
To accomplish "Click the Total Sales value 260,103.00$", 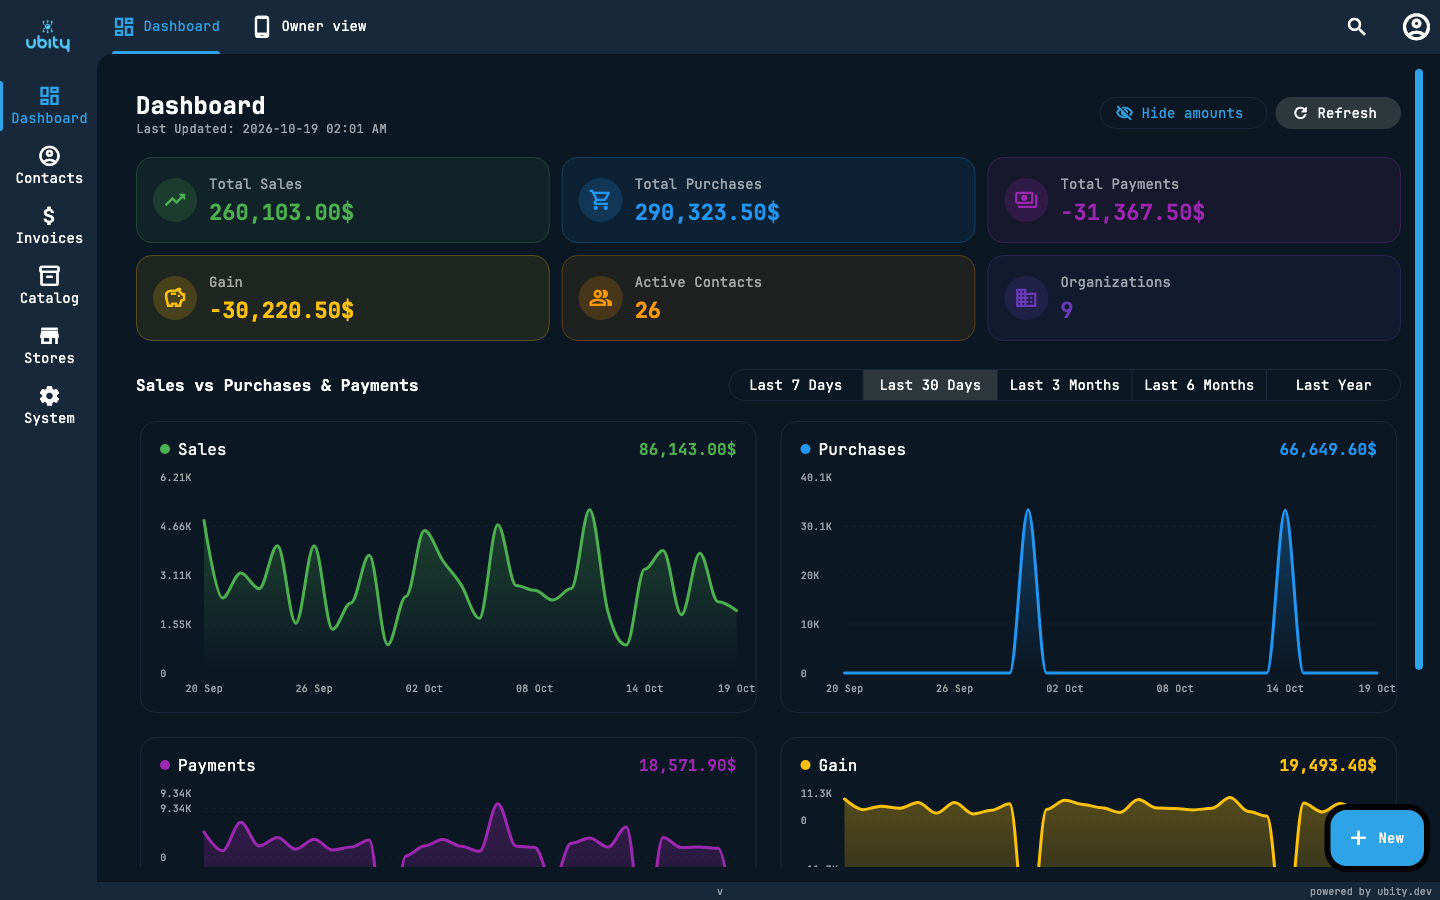I will (281, 212).
